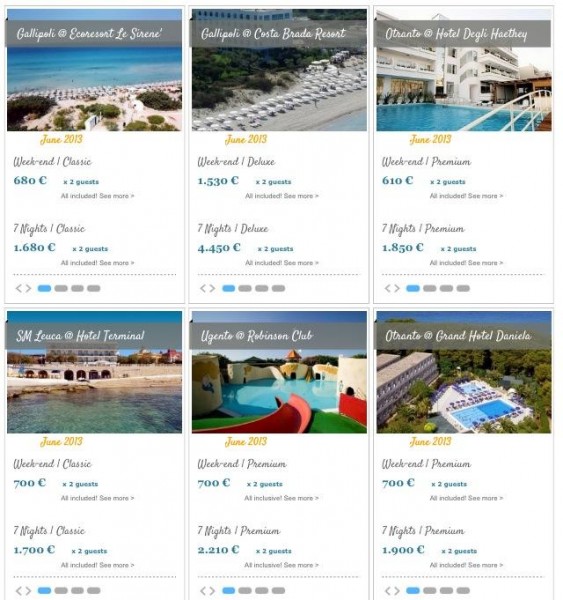
Task: Click previous arrow on Costa Brada Resort card
Action: coord(202,288)
